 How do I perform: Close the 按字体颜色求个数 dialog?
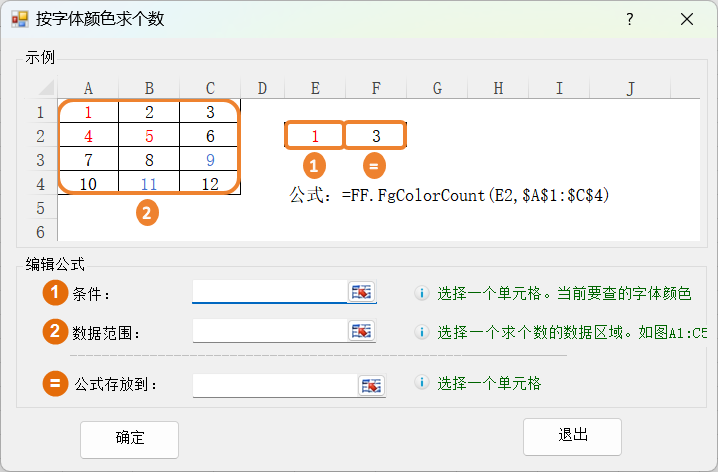[687, 19]
